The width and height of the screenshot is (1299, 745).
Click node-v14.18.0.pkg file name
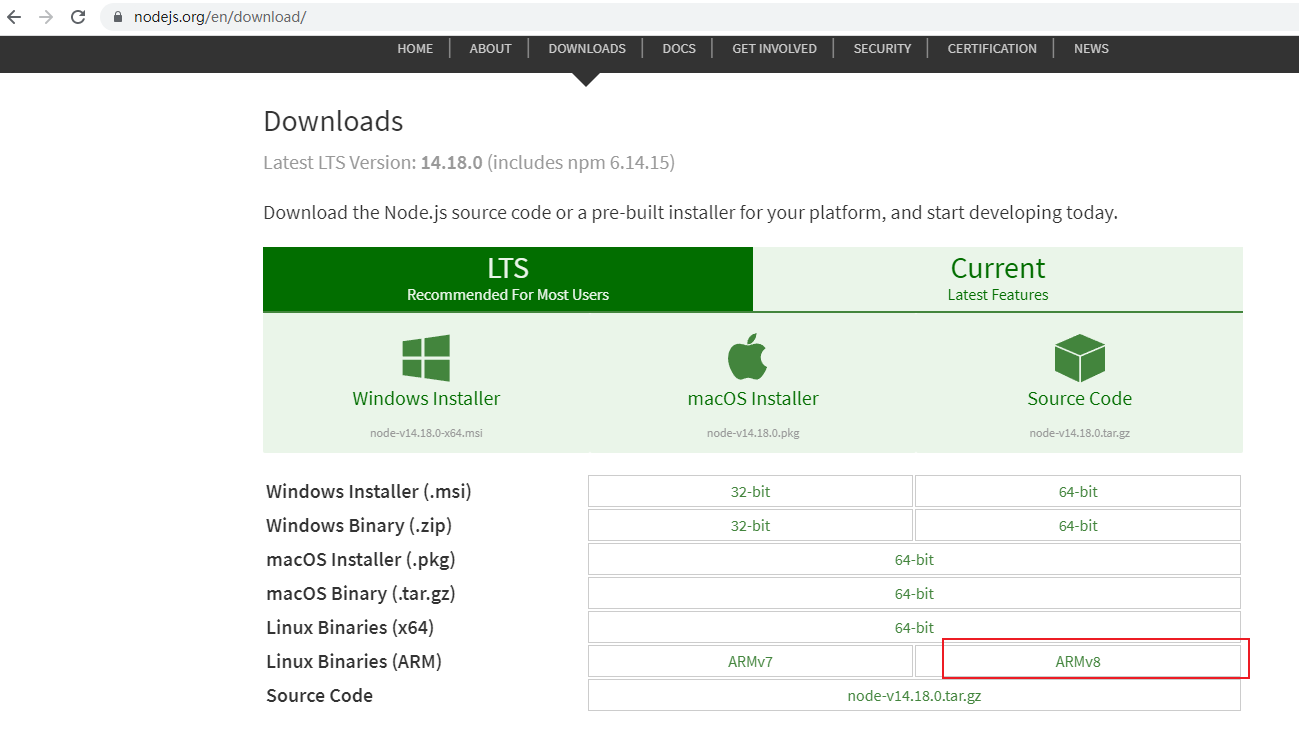[753, 433]
